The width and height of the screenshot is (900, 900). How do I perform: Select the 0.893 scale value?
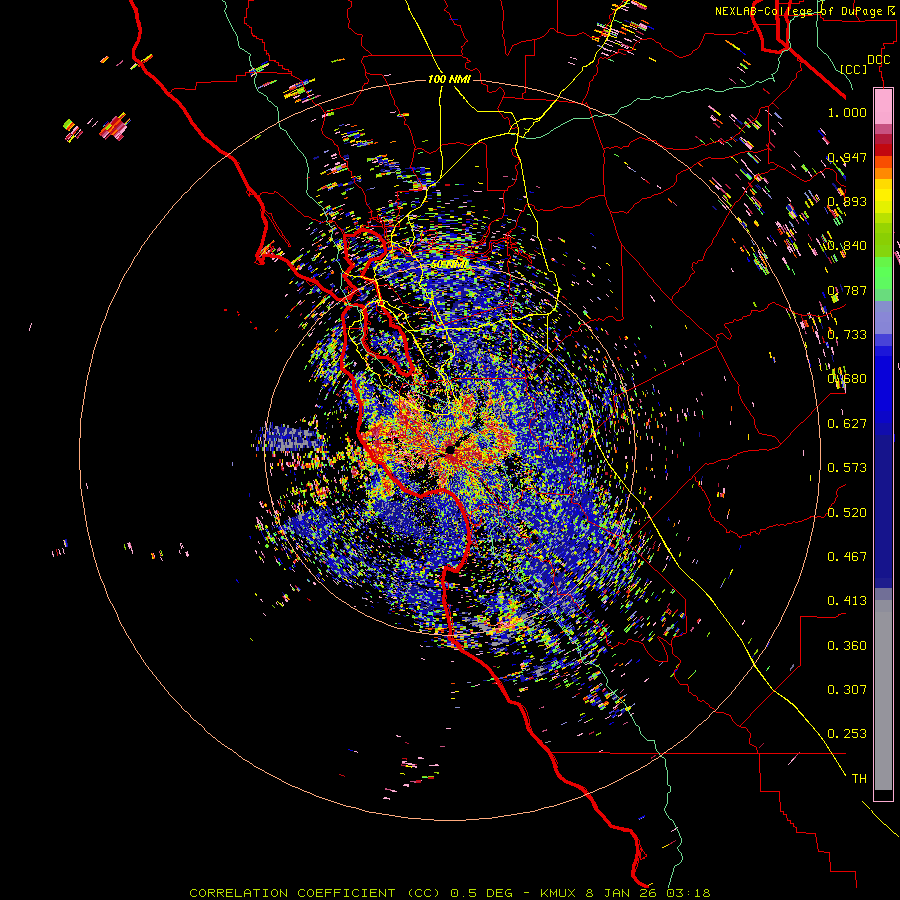[x=847, y=201]
